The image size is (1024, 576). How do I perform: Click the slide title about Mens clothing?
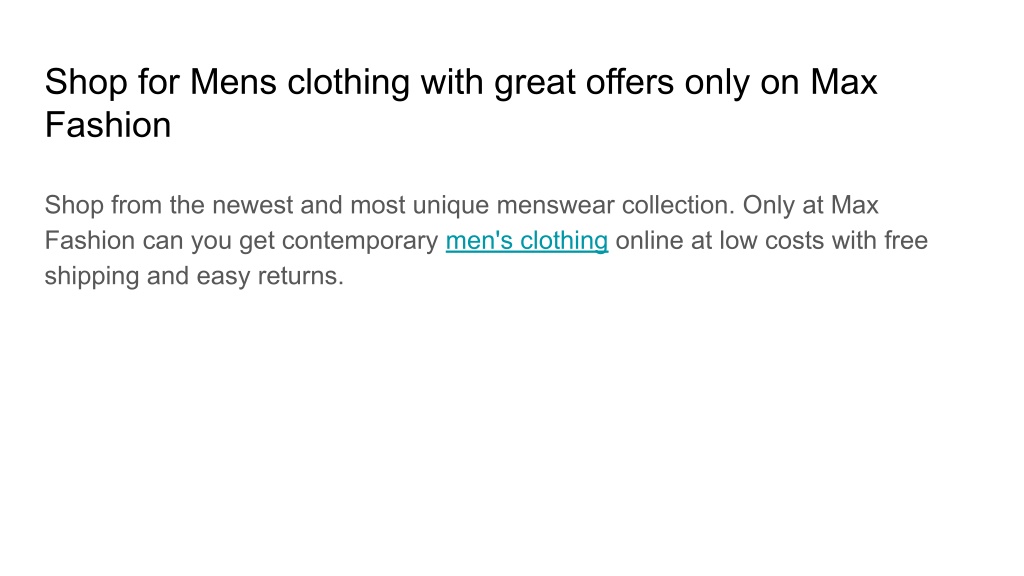pyautogui.click(x=460, y=103)
